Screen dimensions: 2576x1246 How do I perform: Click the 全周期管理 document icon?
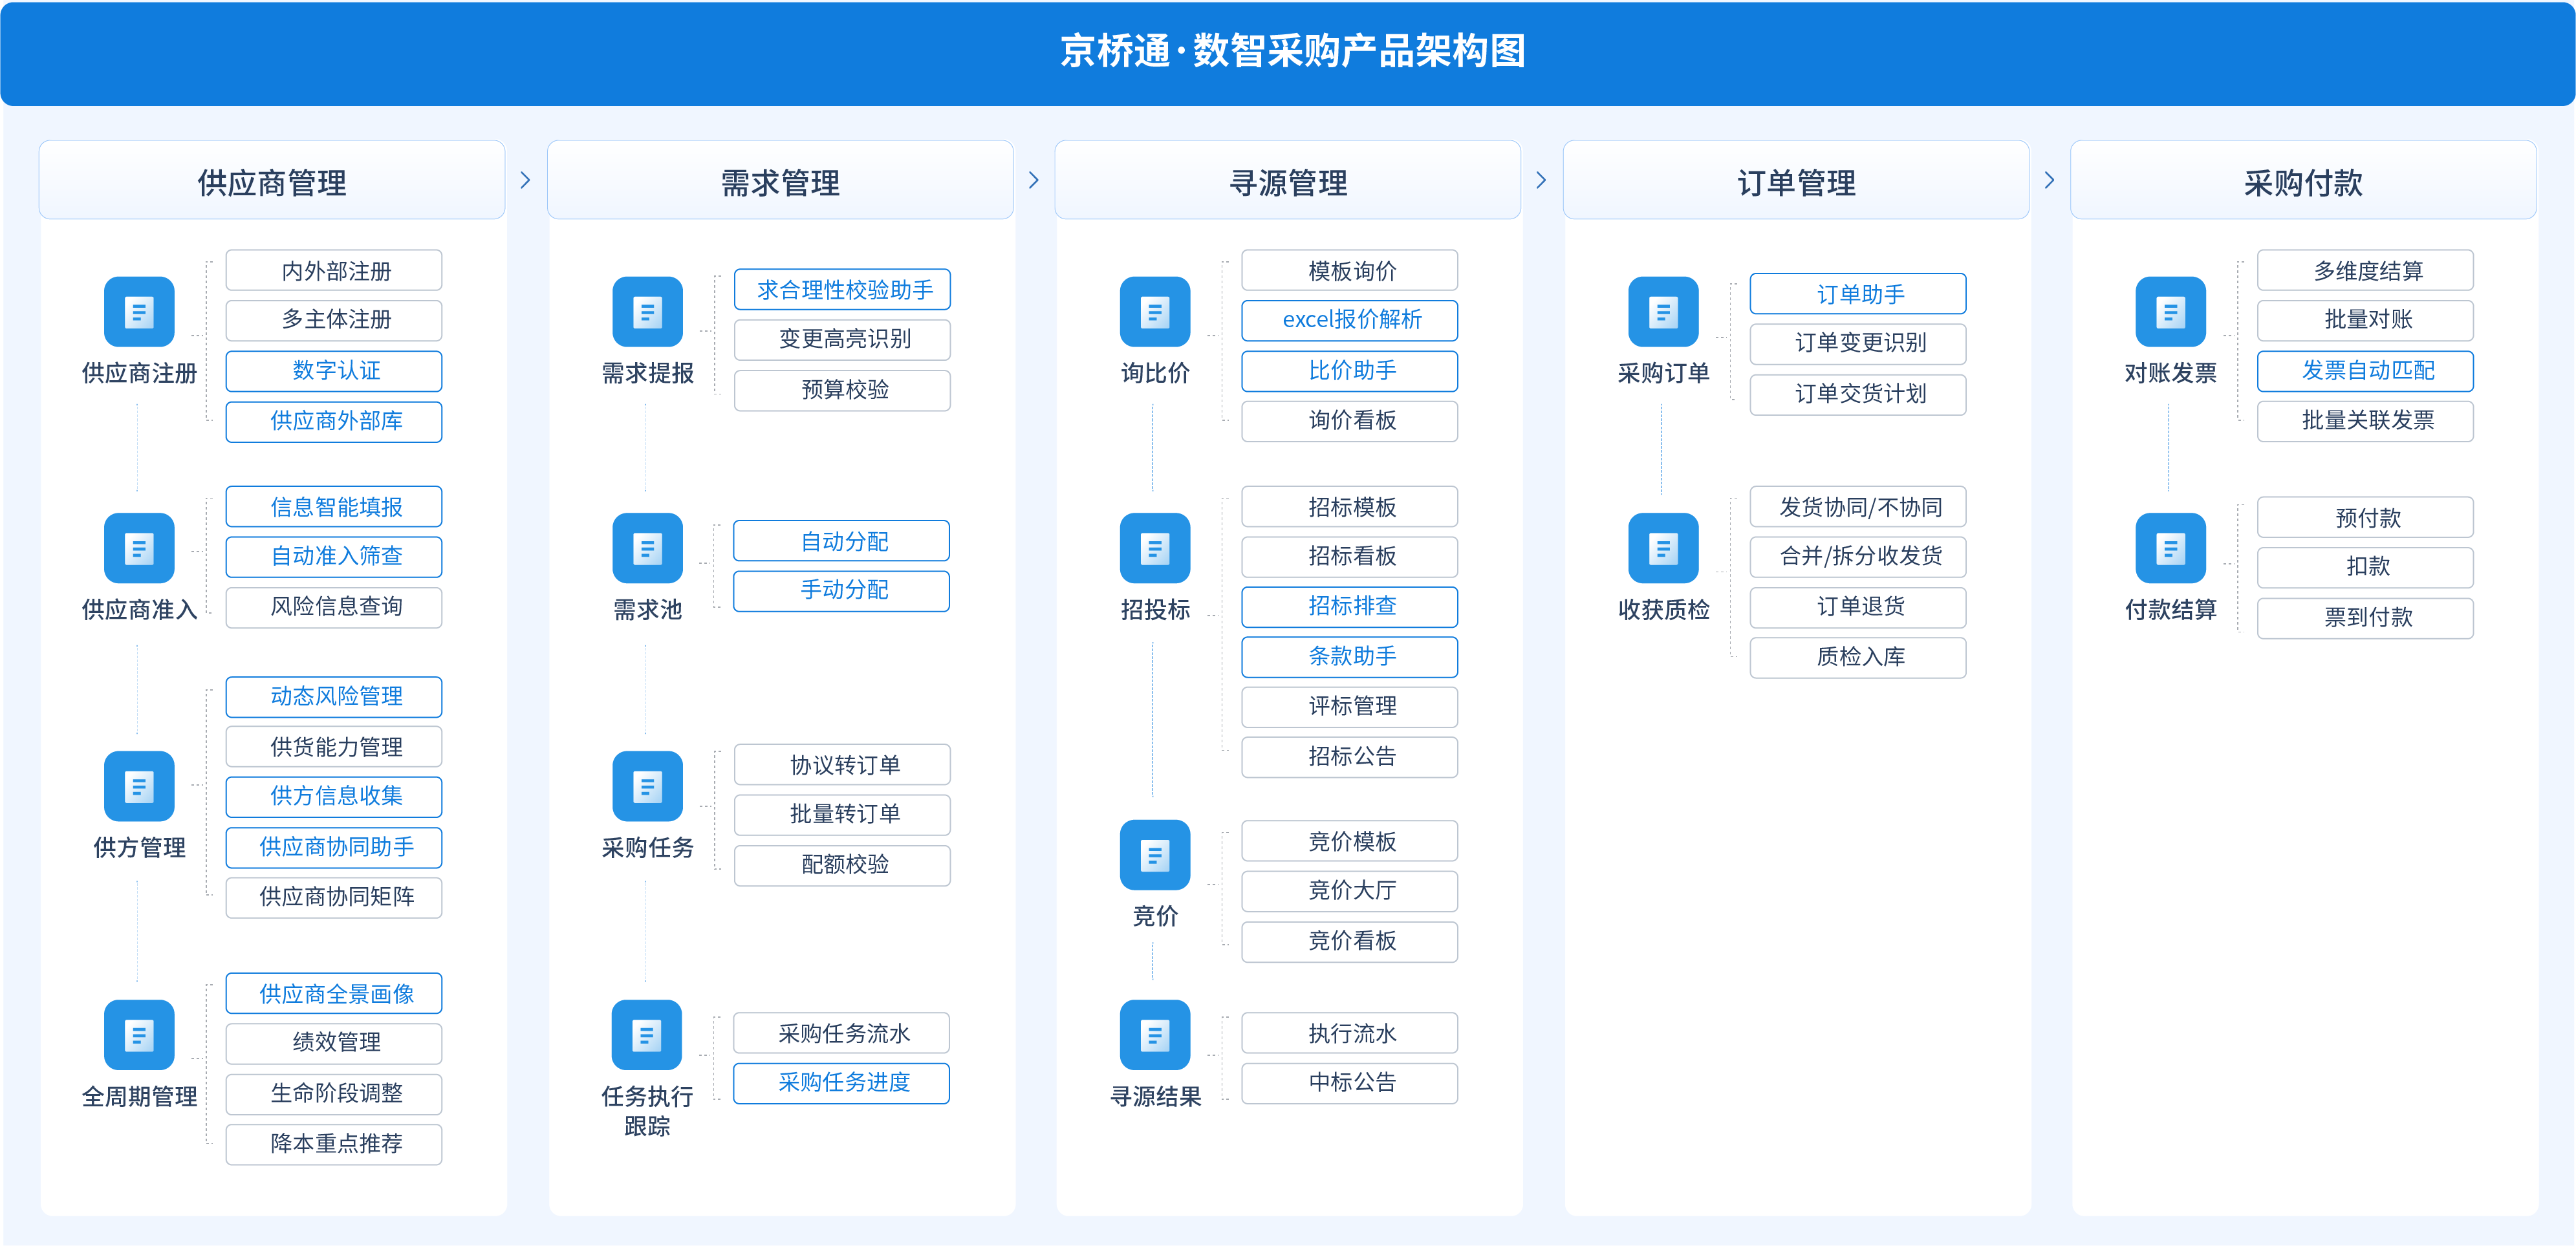(139, 1035)
